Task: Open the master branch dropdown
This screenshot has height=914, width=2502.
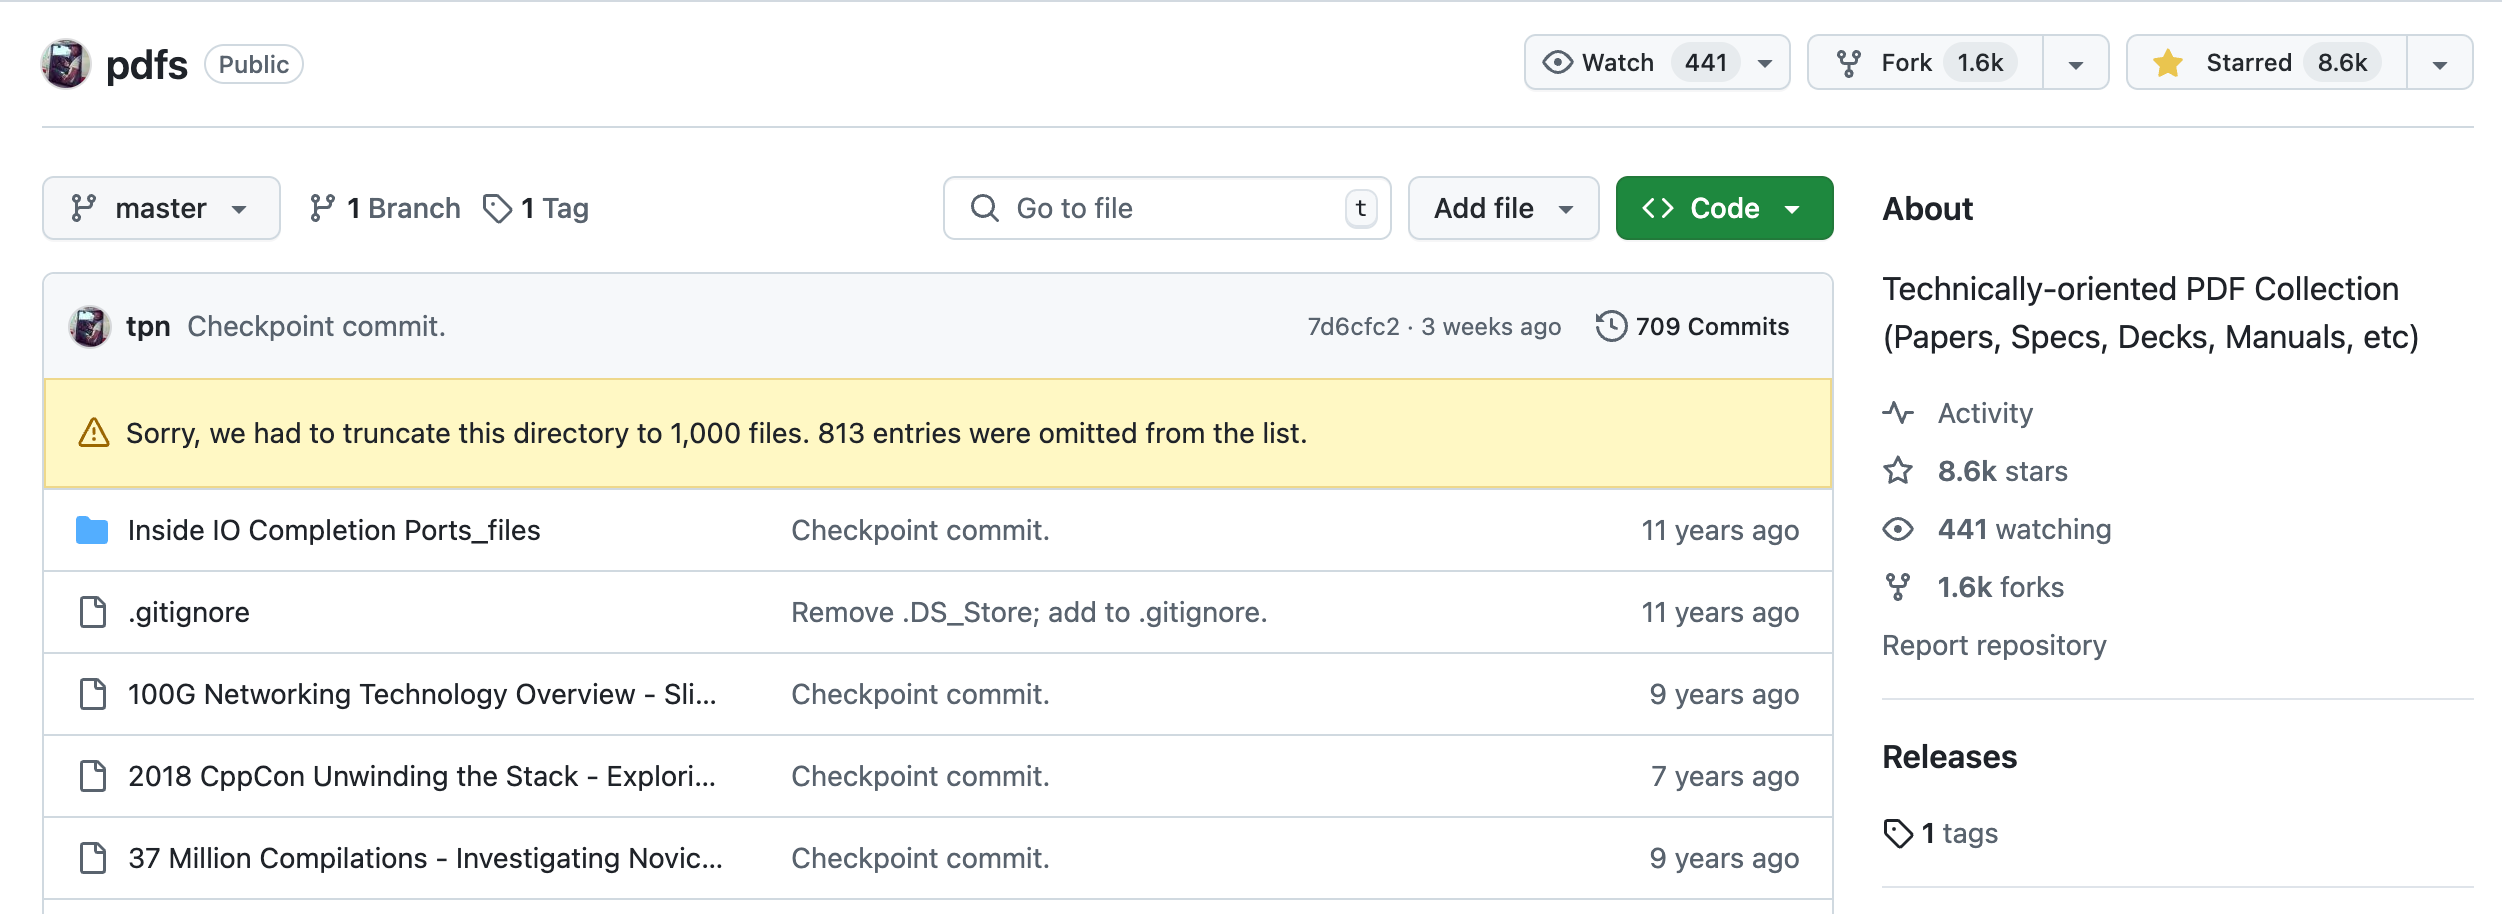Action: pyautogui.click(x=161, y=208)
